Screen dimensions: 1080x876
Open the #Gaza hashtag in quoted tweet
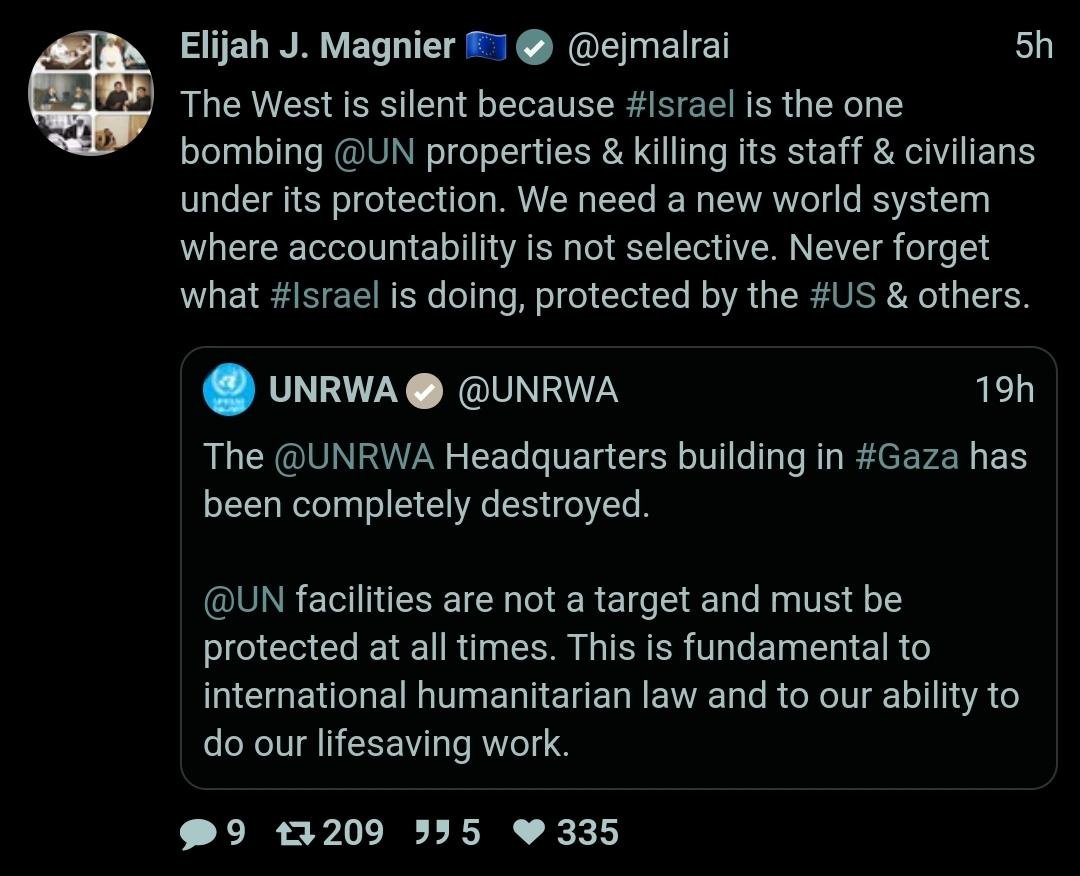[x=907, y=456]
